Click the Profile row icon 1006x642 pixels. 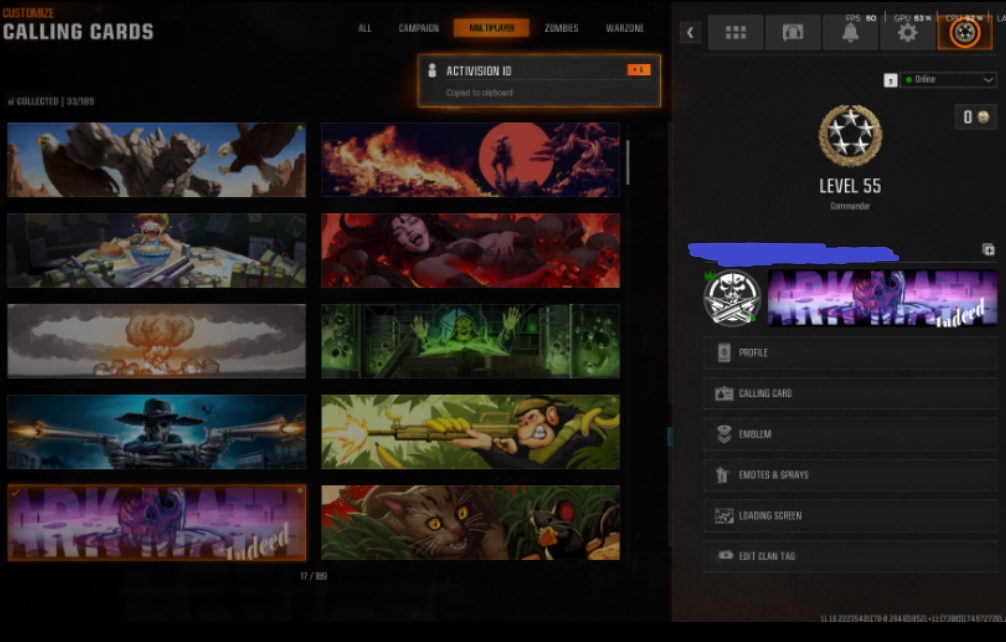724,353
